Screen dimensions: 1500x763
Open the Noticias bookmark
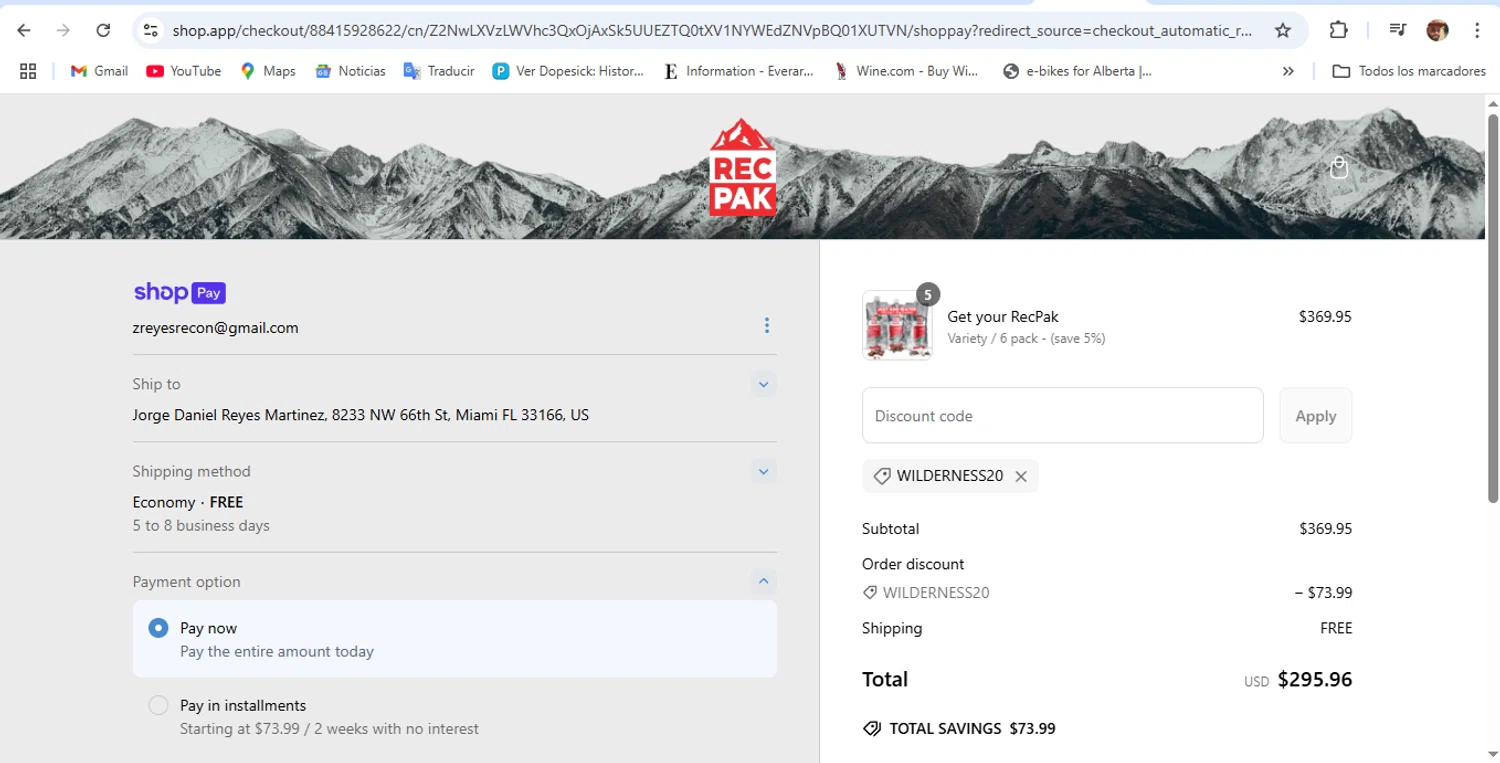[x=350, y=71]
